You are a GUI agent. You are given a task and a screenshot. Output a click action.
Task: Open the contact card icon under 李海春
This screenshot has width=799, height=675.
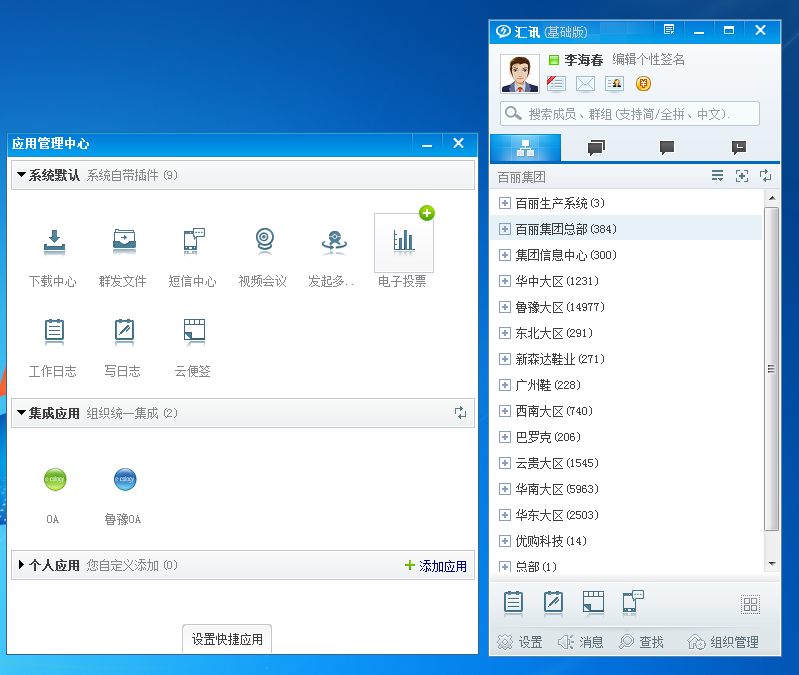point(615,83)
